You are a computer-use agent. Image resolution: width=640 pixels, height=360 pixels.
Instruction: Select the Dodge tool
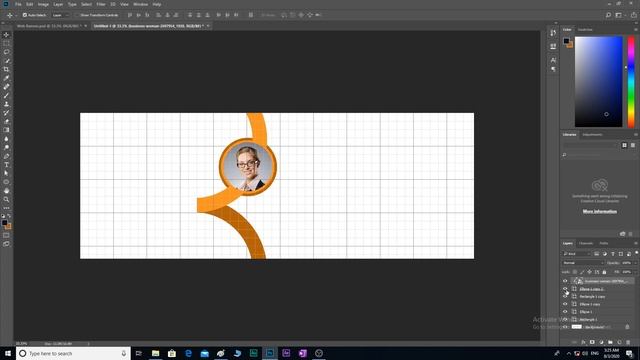tap(6, 147)
